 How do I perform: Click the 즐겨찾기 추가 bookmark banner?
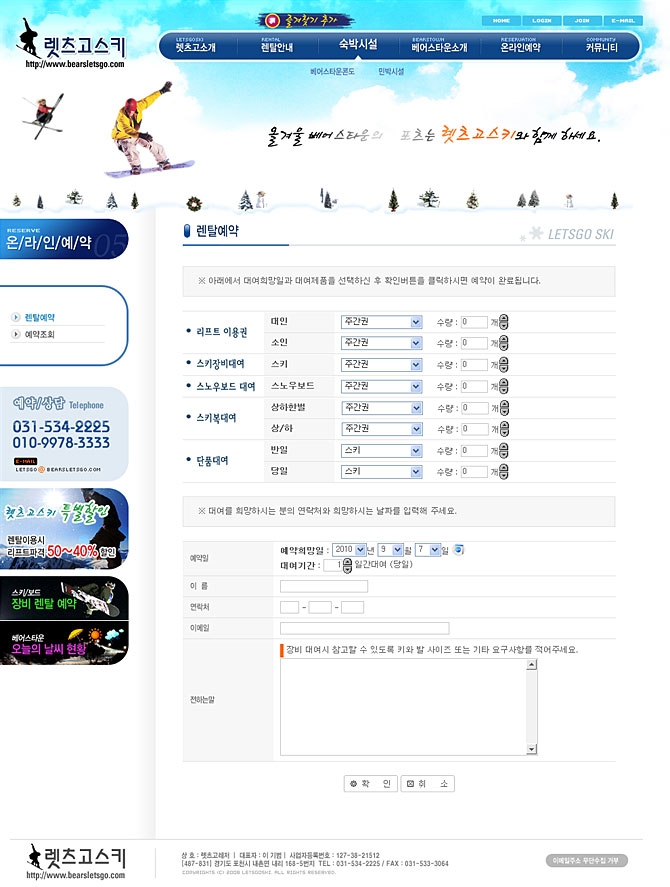[x=306, y=21]
